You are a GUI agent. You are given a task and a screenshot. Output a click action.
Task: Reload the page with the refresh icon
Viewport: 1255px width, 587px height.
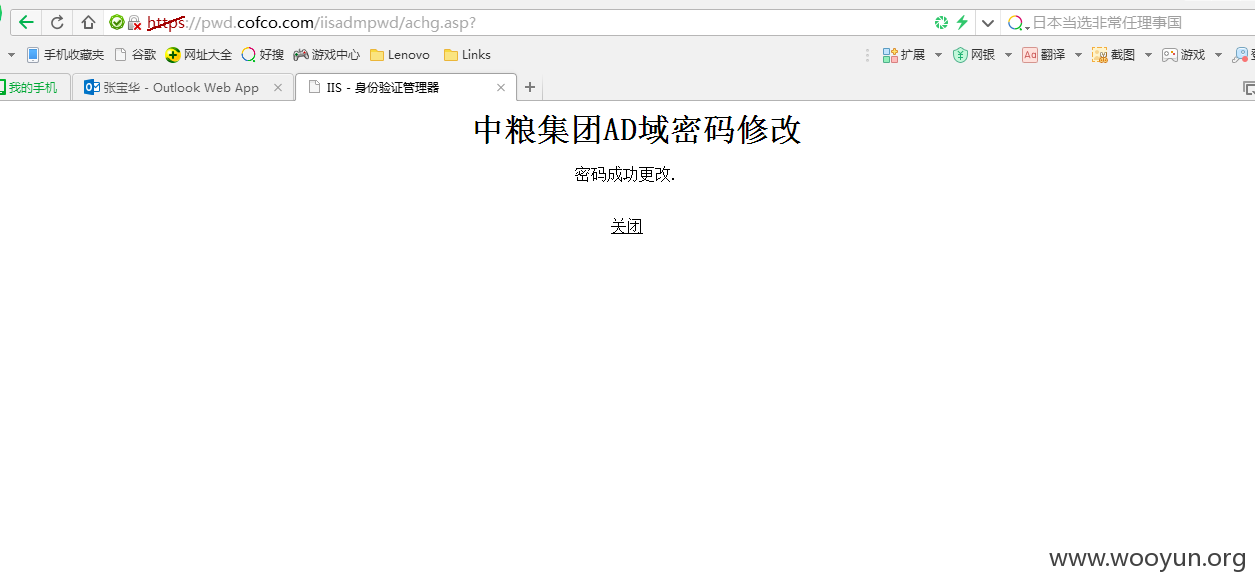[x=57, y=22]
